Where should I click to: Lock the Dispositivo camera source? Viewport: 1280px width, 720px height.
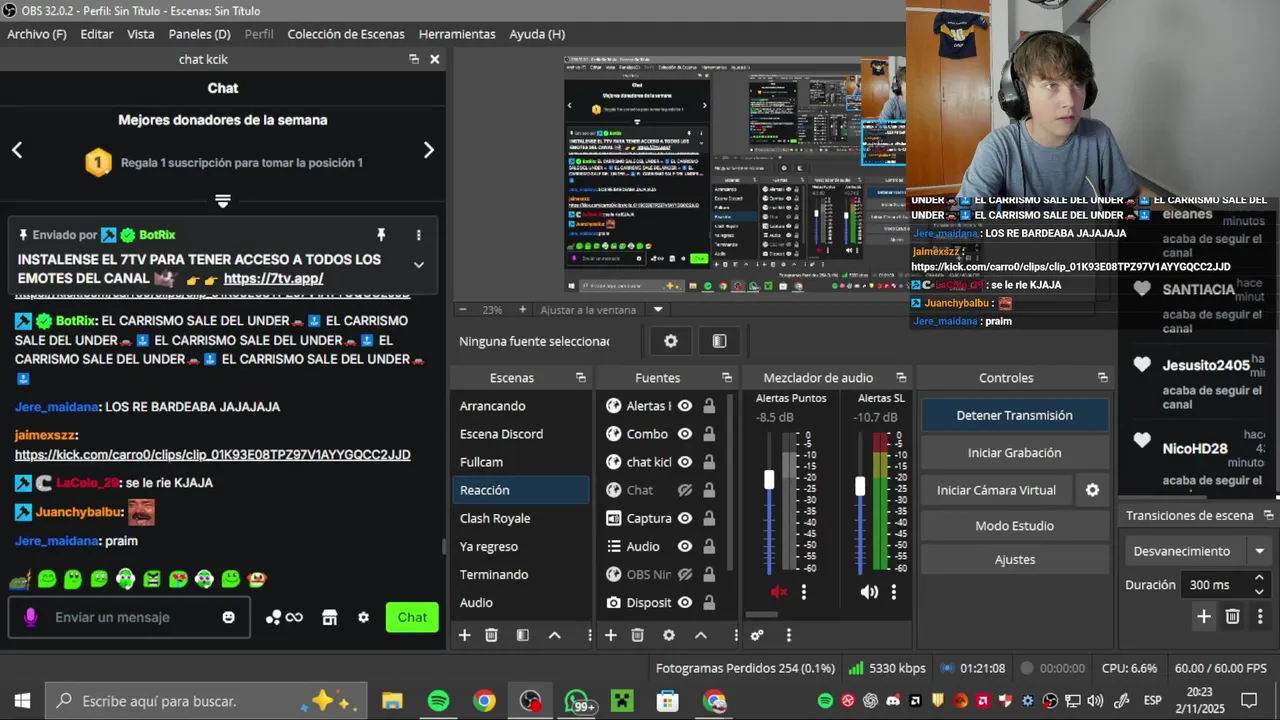[x=709, y=602]
